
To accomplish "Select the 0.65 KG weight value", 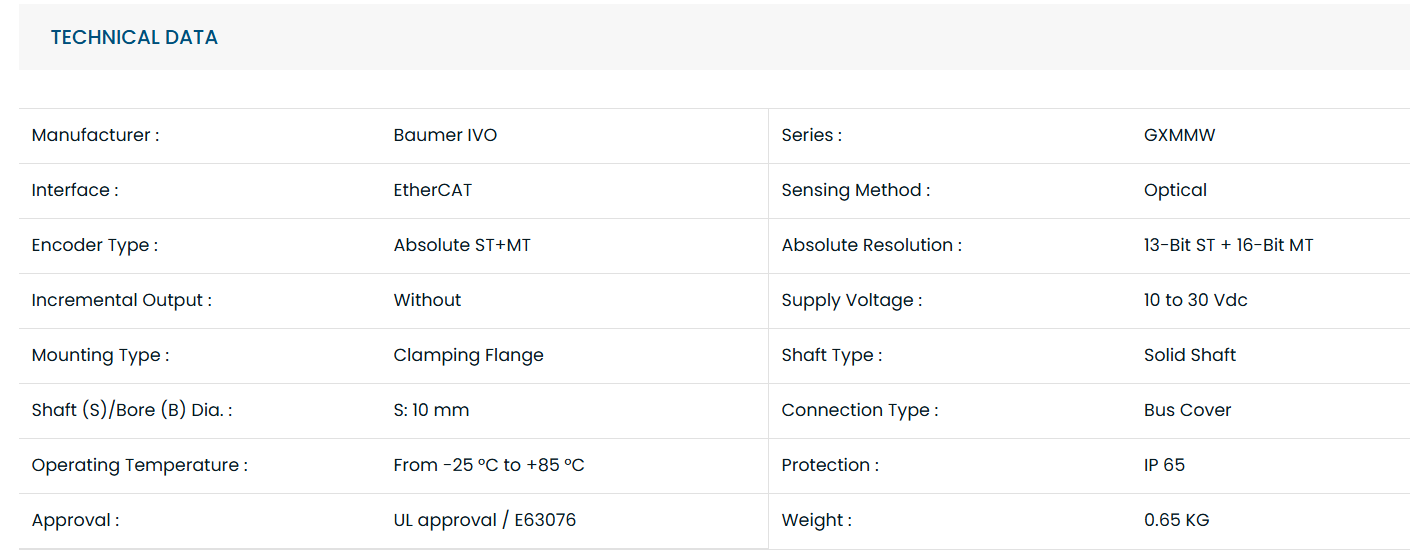I will [1176, 521].
